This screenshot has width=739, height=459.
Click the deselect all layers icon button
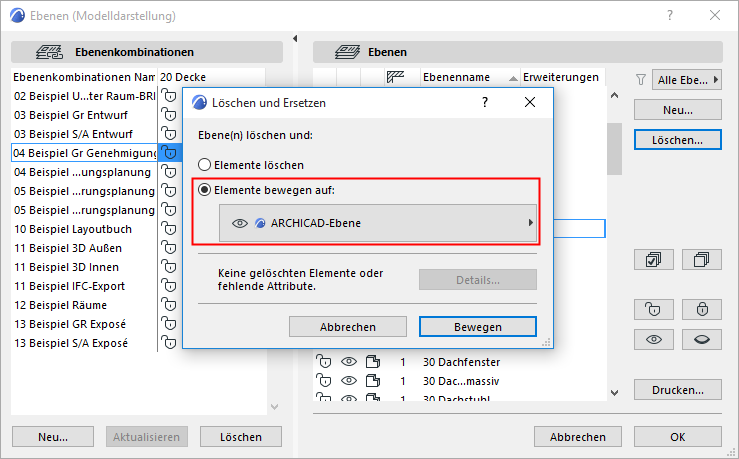click(x=701, y=259)
